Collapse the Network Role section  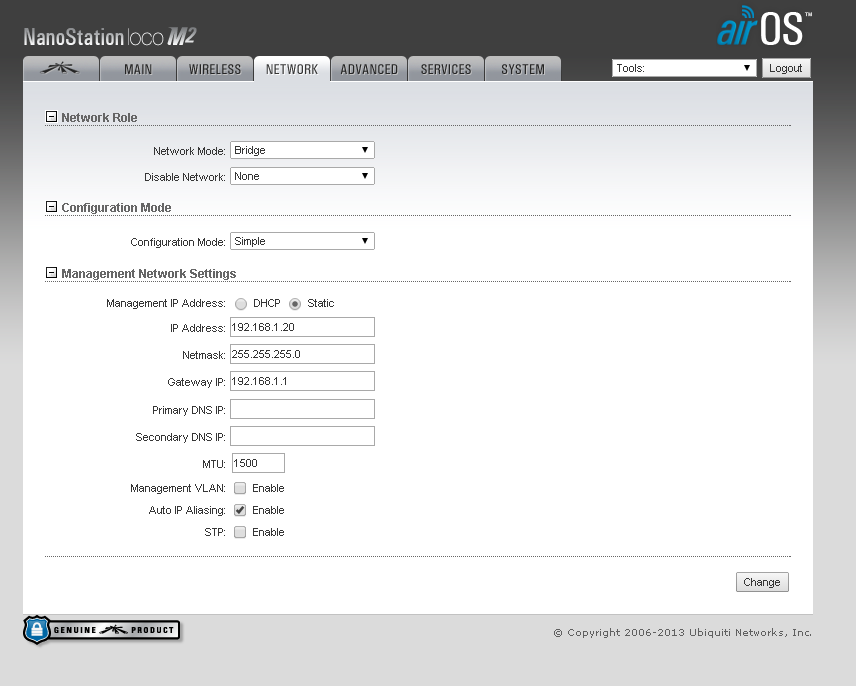coord(51,117)
